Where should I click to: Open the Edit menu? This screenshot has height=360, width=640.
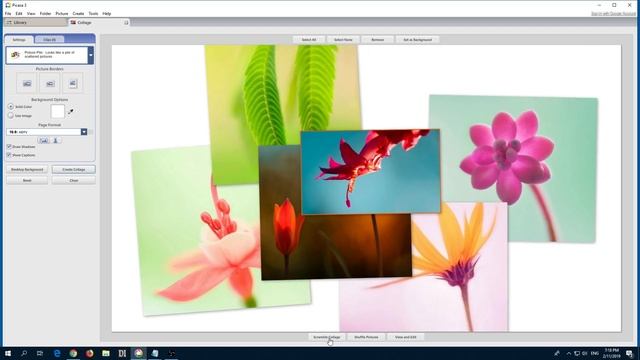pos(19,13)
